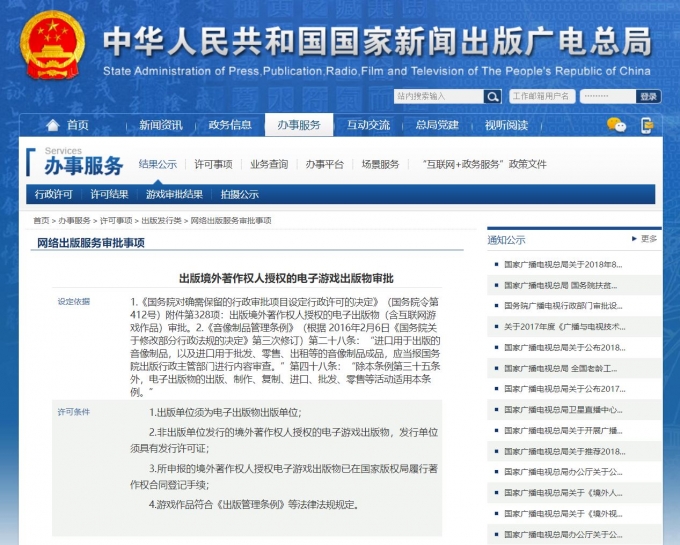Click condition 1.出版单位须为电子出版物出版单位
This screenshot has width=680, height=545.
click(x=225, y=412)
